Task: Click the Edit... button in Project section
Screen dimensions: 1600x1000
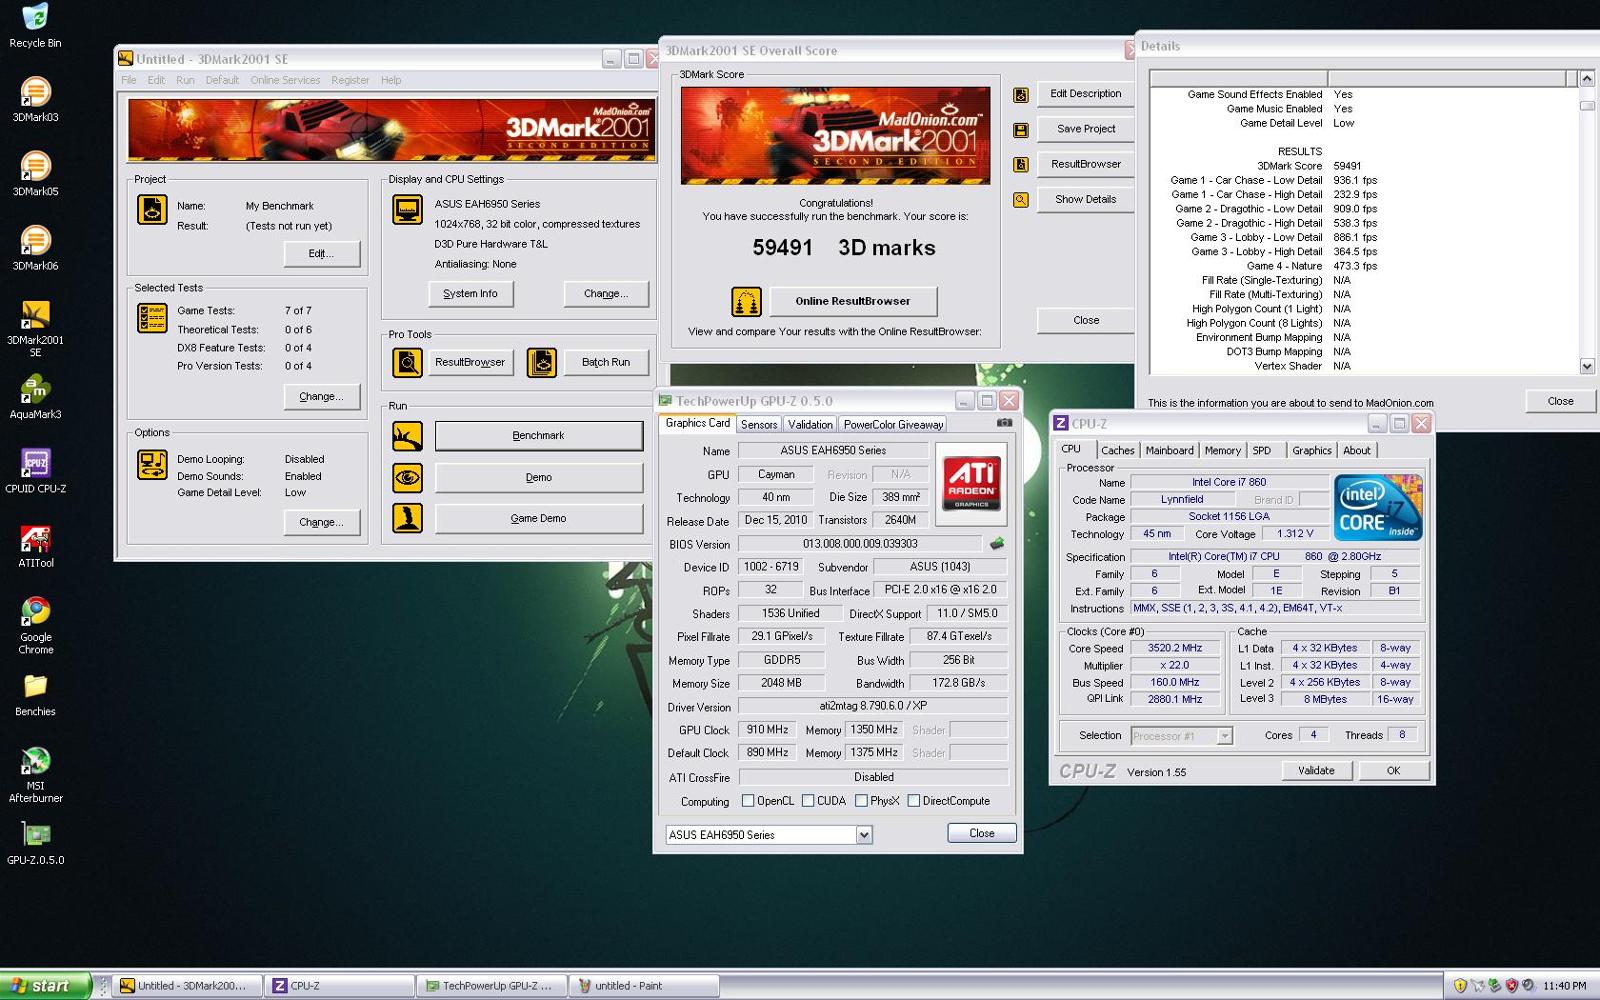Action: [321, 254]
